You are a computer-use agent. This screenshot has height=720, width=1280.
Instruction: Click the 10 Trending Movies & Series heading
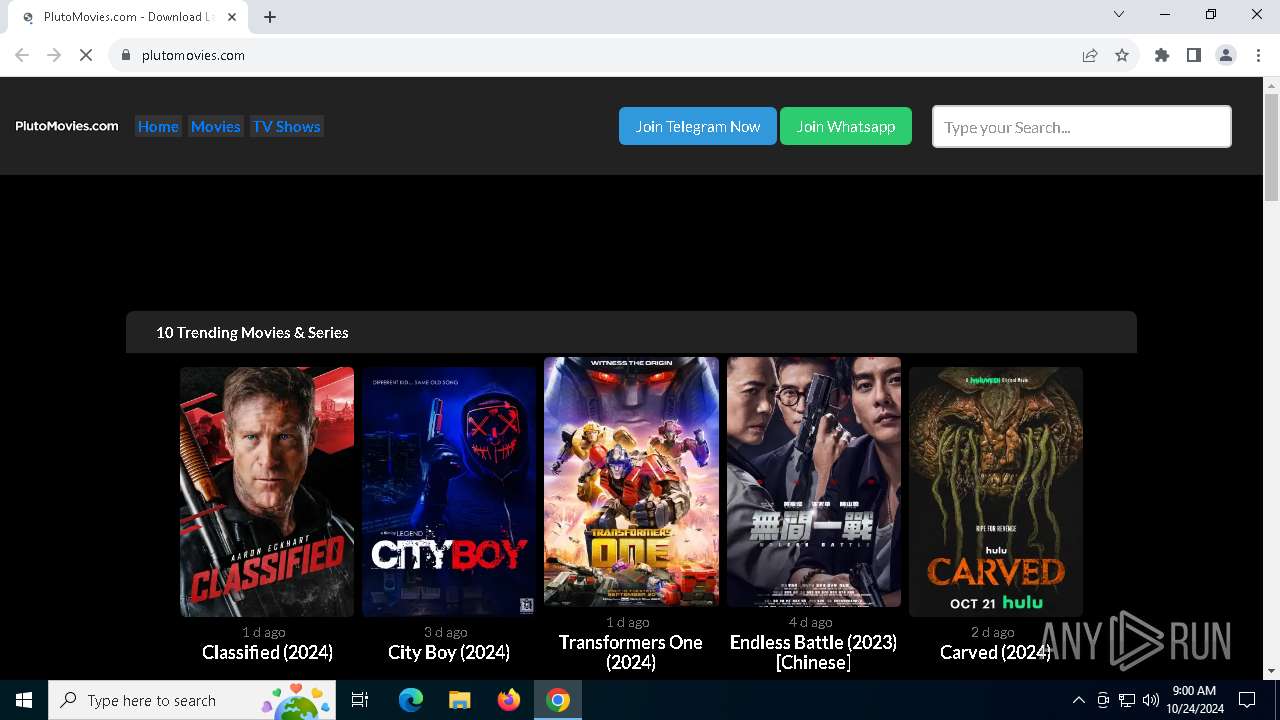(x=252, y=332)
